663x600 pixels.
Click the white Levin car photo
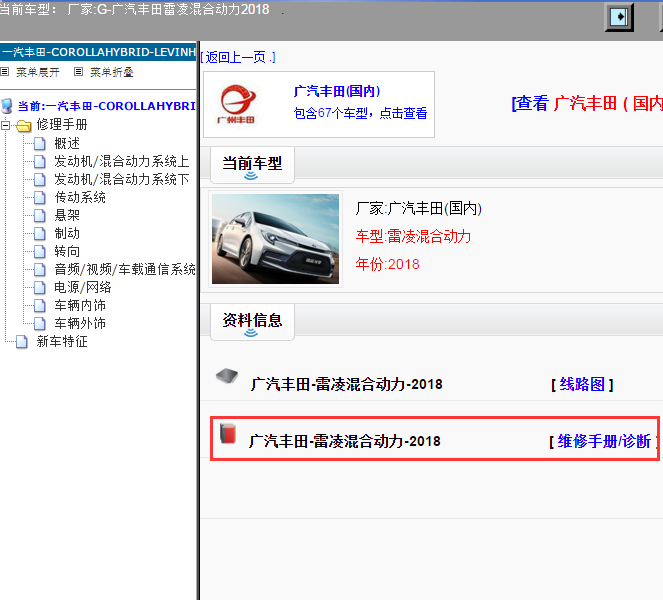(x=275, y=239)
